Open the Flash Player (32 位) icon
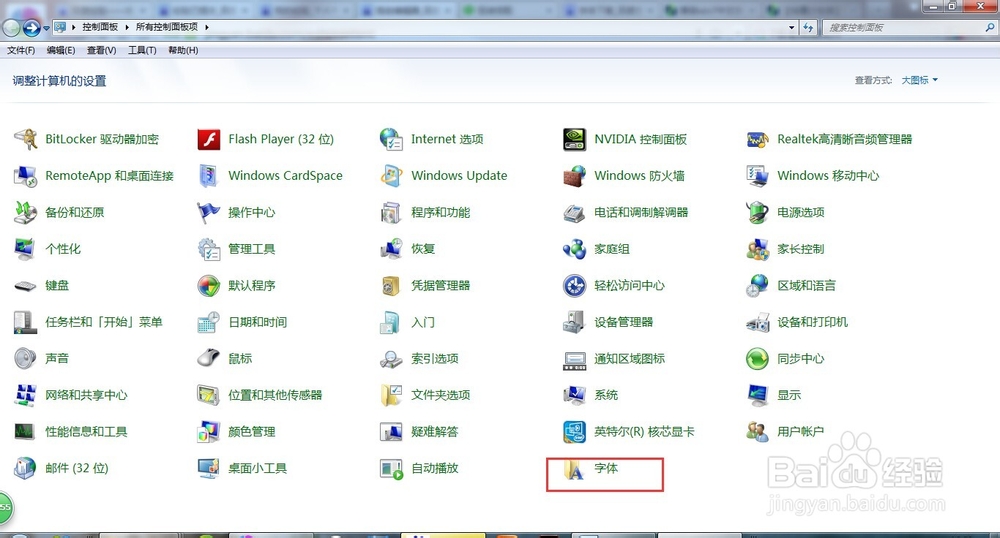The image size is (1000, 538). click(209, 139)
